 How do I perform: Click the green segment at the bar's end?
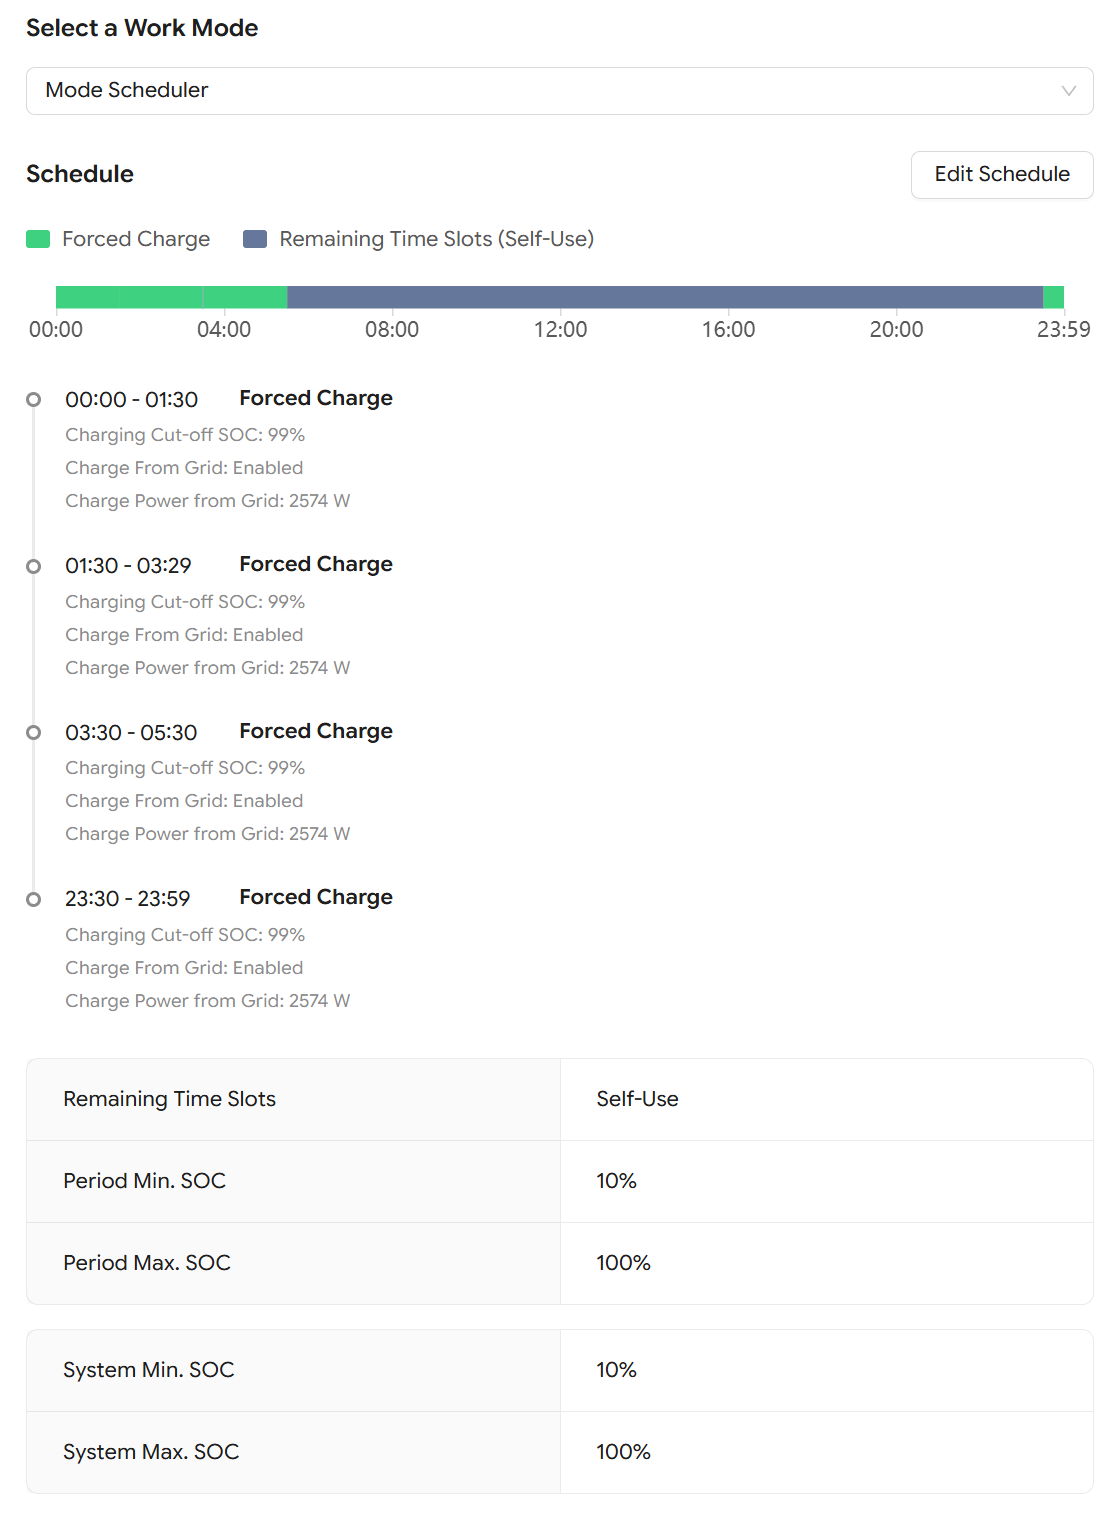[x=1053, y=297]
